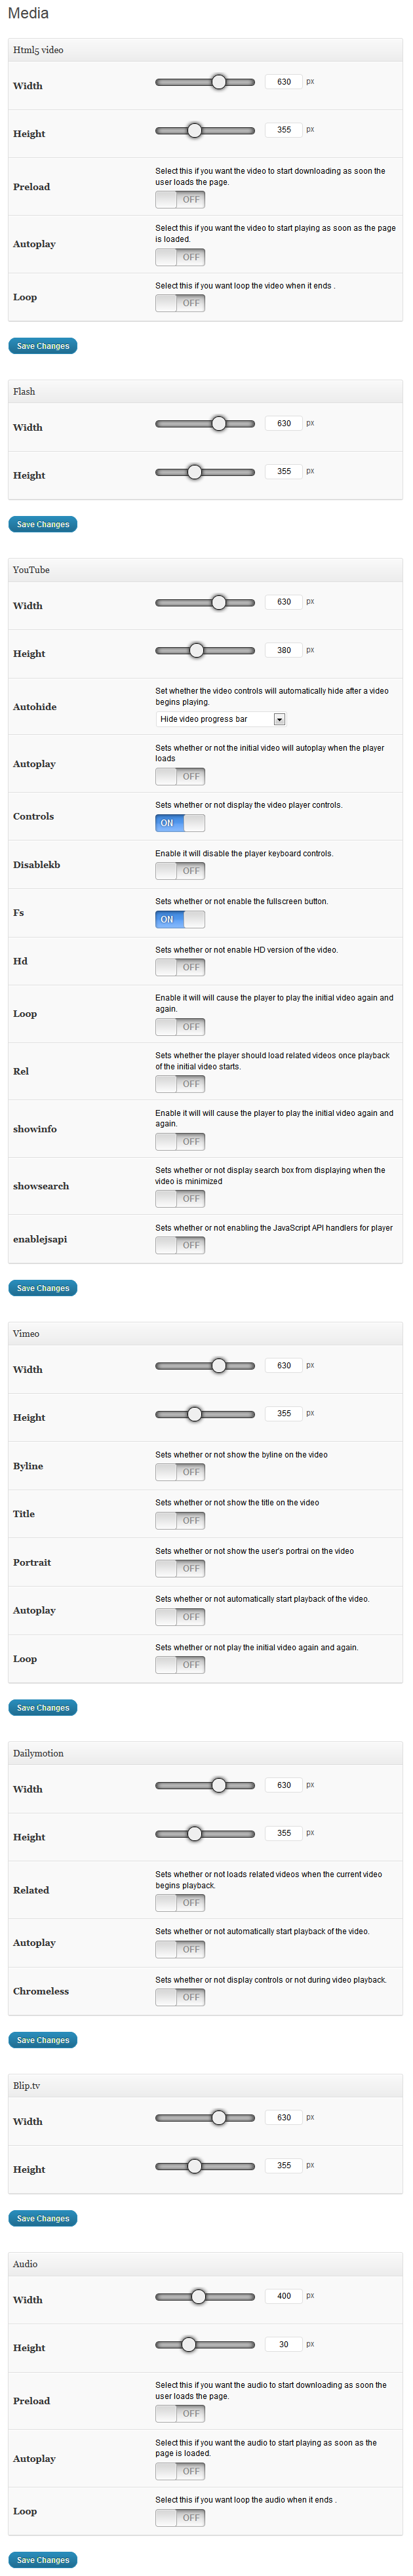Focus Flash Width value field
The height and width of the screenshot is (2576, 413).
click(x=284, y=423)
